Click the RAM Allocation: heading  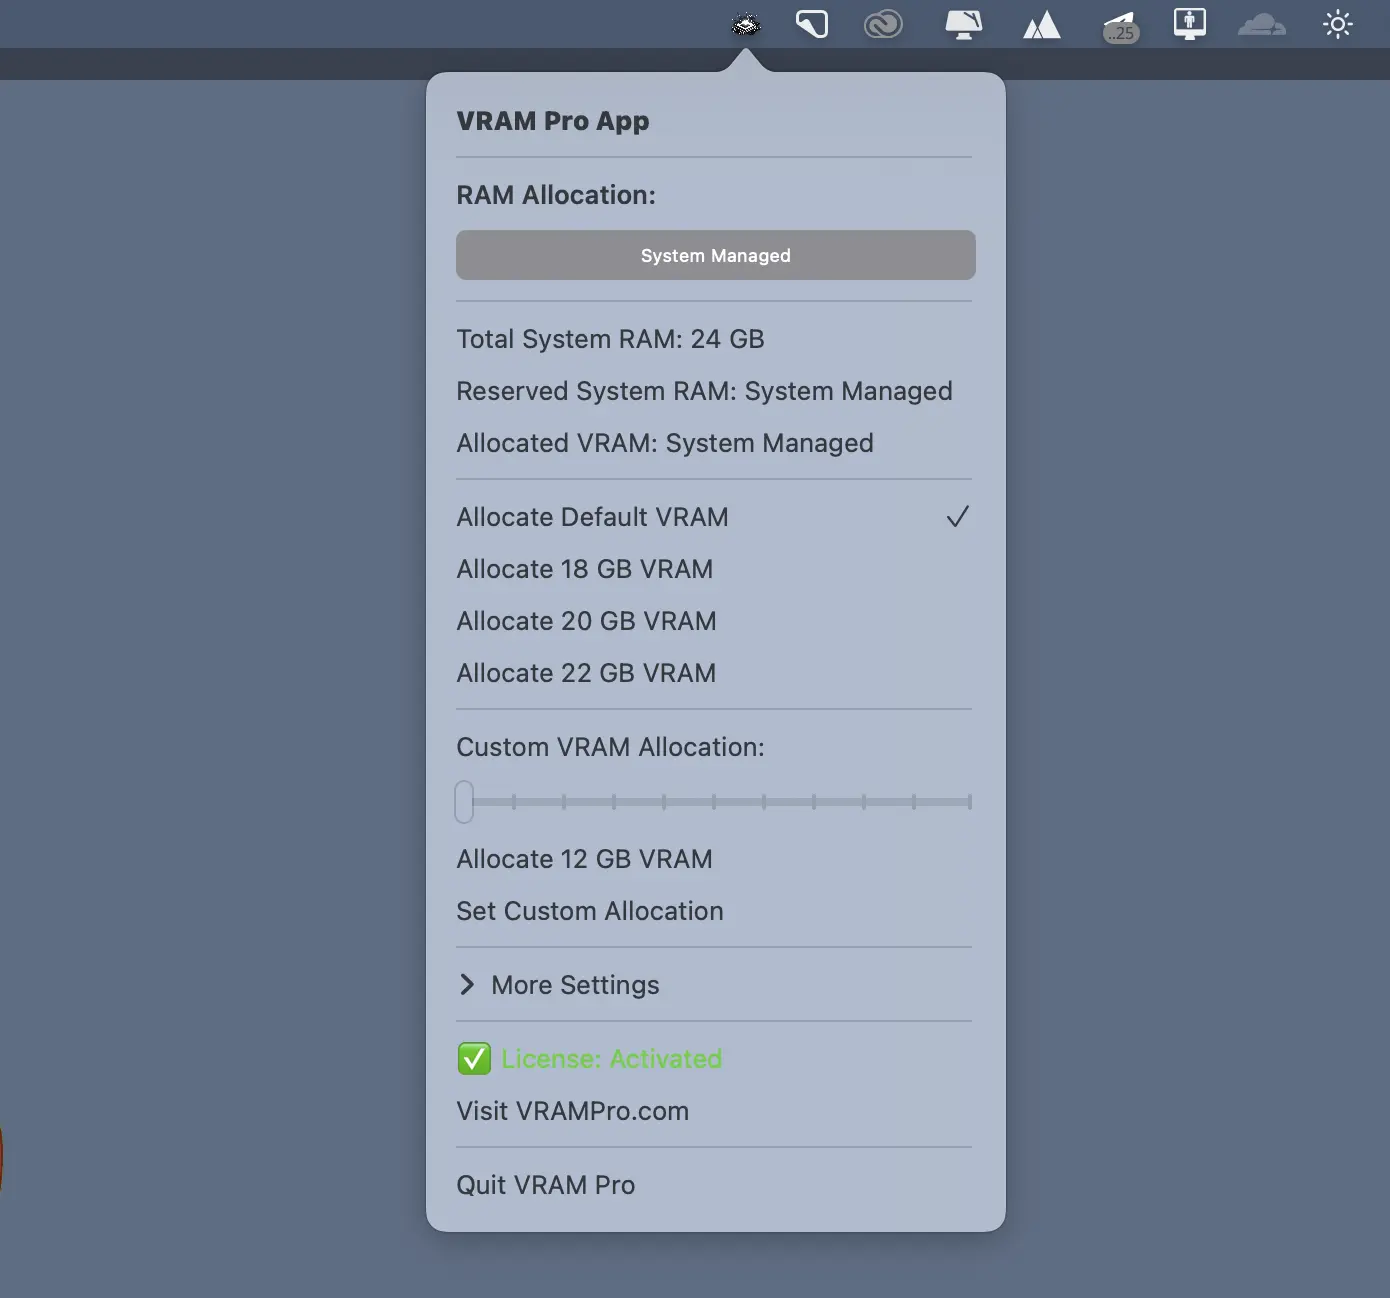[x=556, y=195]
